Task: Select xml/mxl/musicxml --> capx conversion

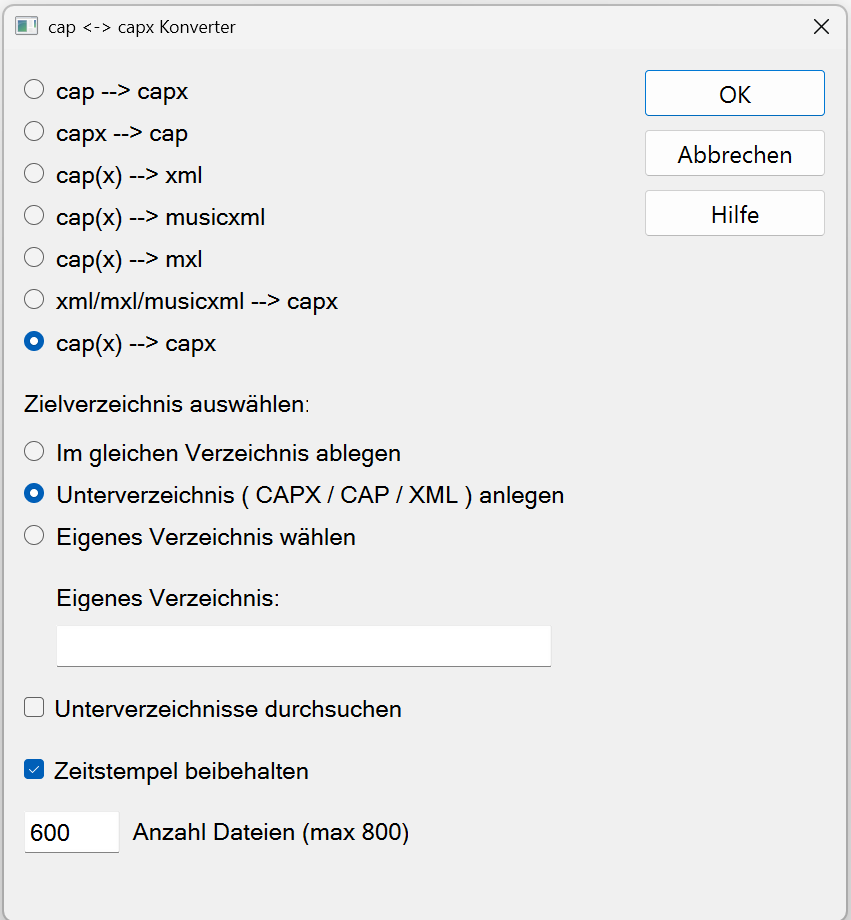Action: [x=33, y=299]
